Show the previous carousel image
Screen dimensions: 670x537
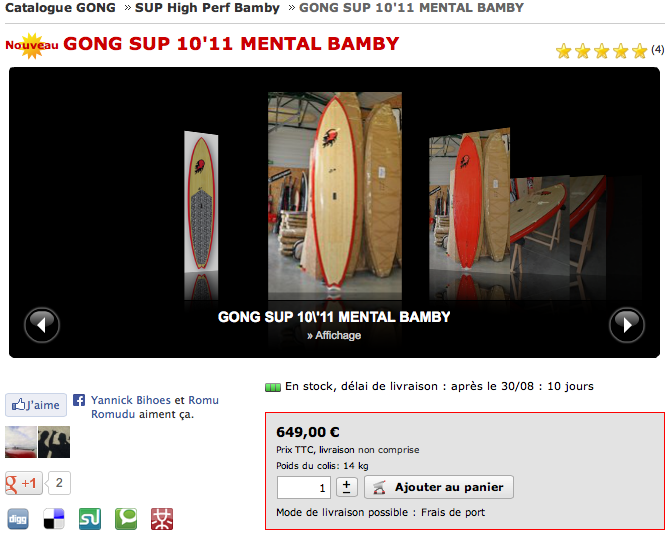42,325
